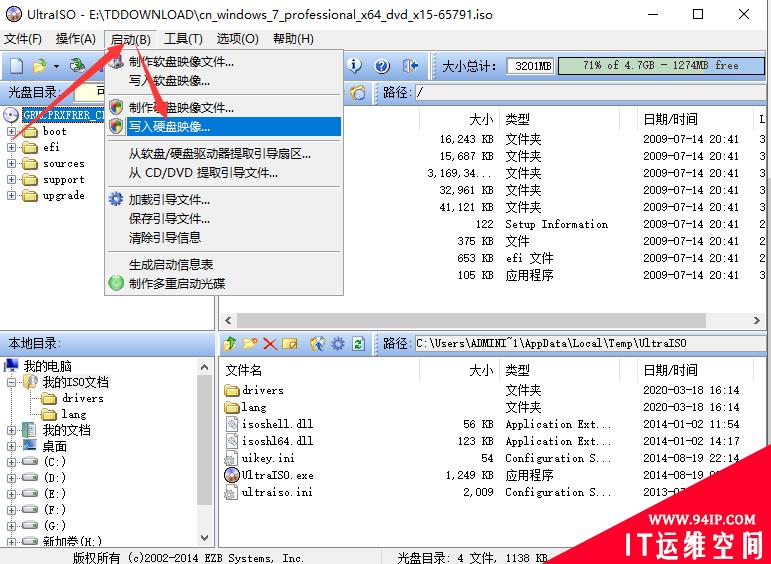Screen dimensions: 771x564
Task: Click the My Computer icon in local tree
Action: 11,365
